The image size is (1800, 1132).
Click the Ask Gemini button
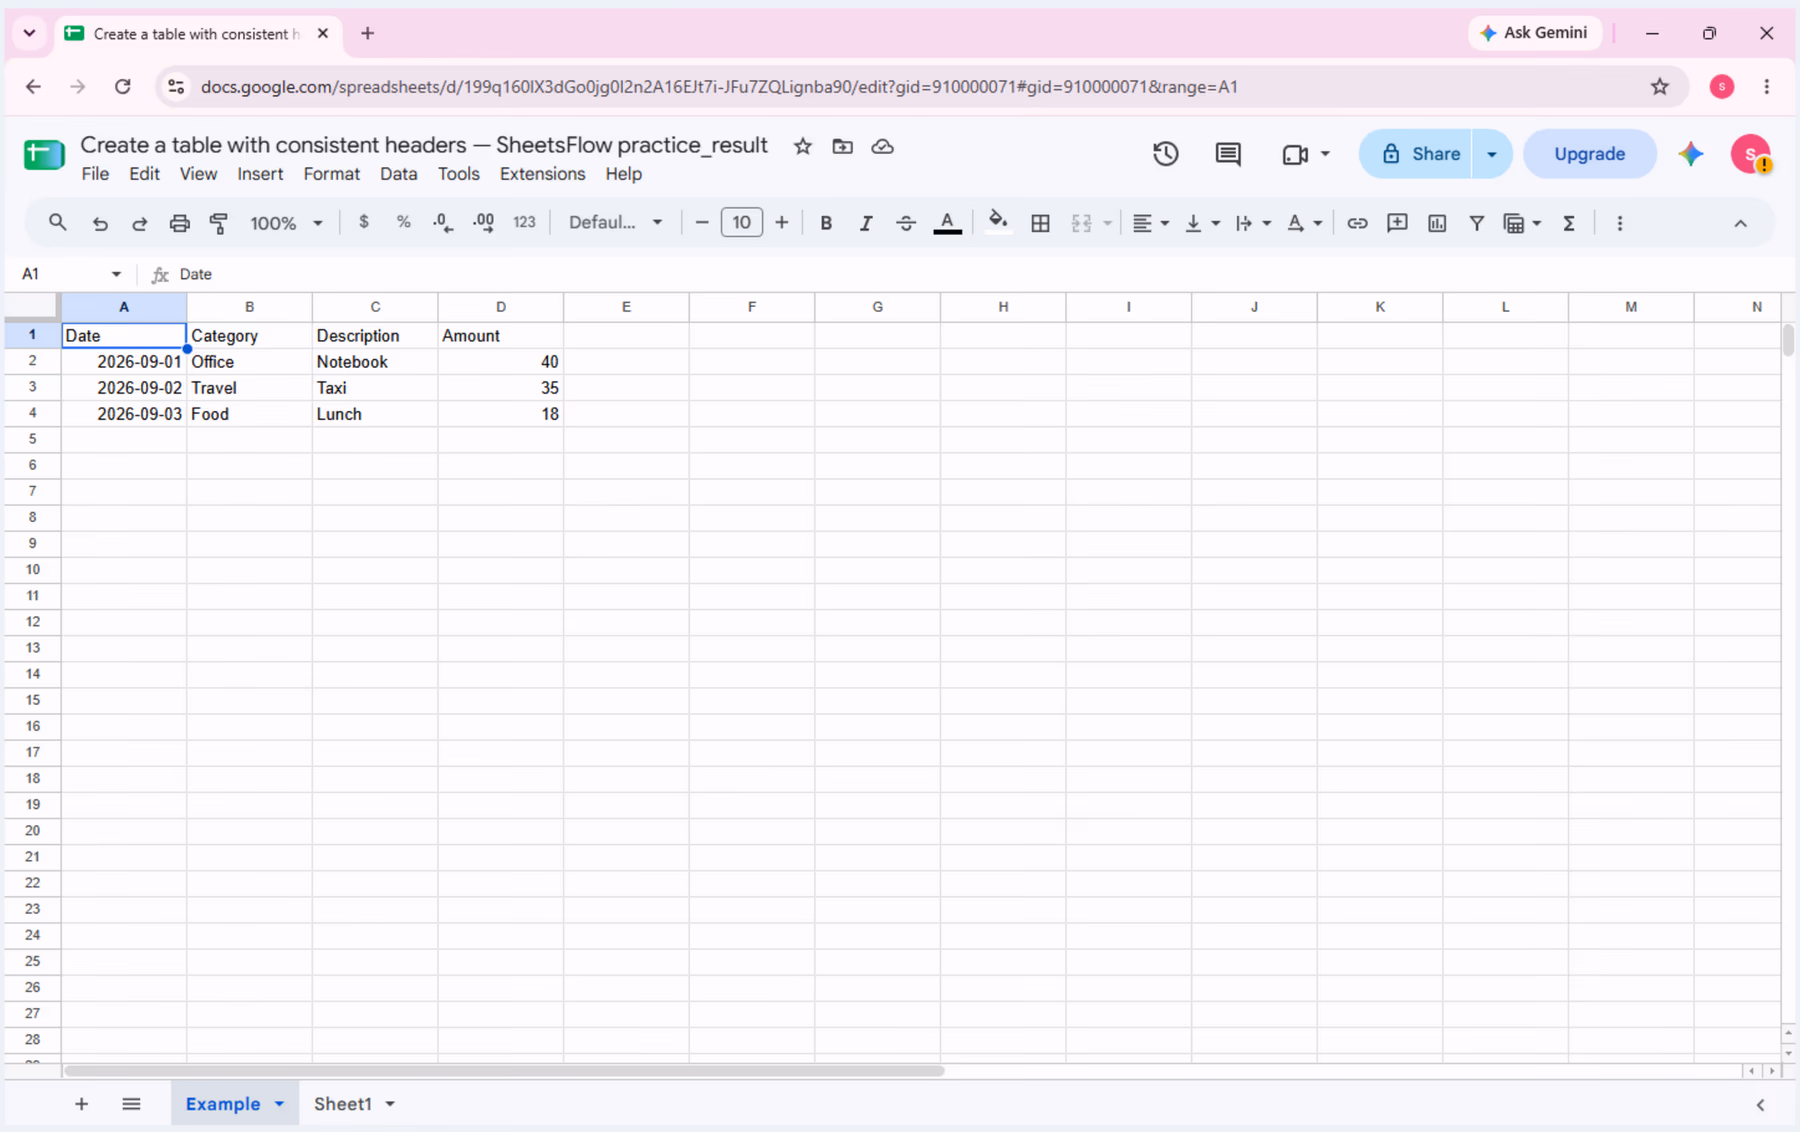pyautogui.click(x=1534, y=33)
